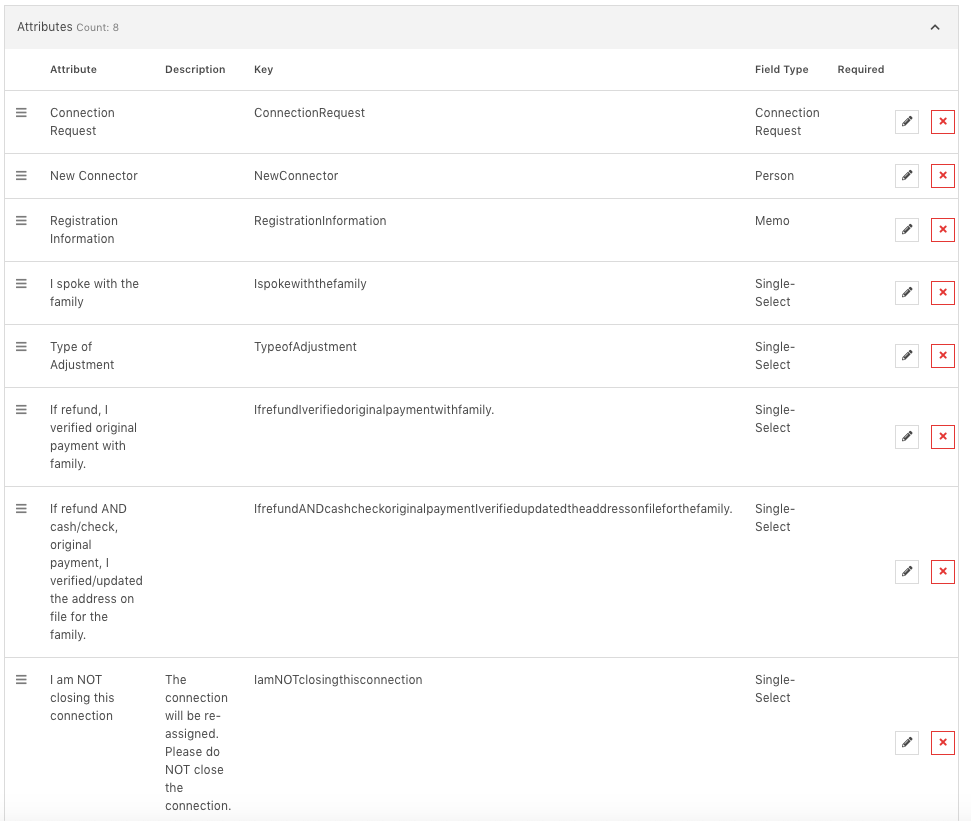Click the Field Type column header

[x=782, y=69]
